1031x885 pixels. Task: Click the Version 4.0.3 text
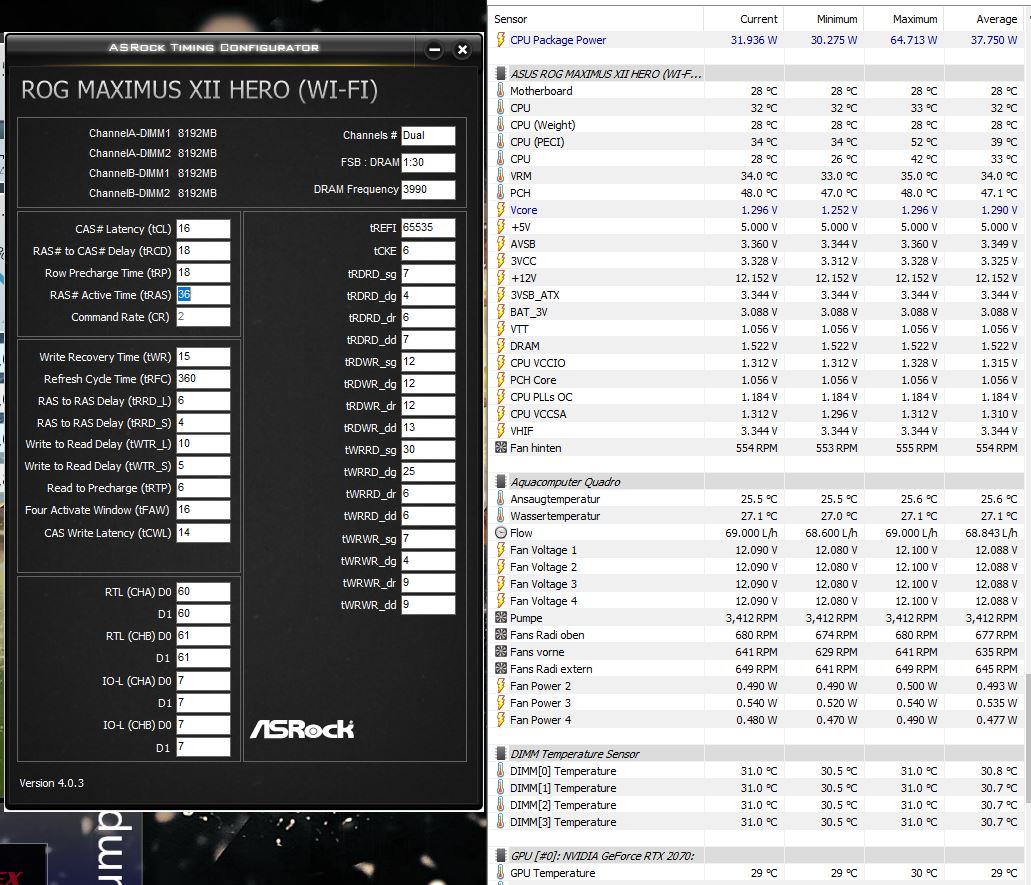[51, 783]
